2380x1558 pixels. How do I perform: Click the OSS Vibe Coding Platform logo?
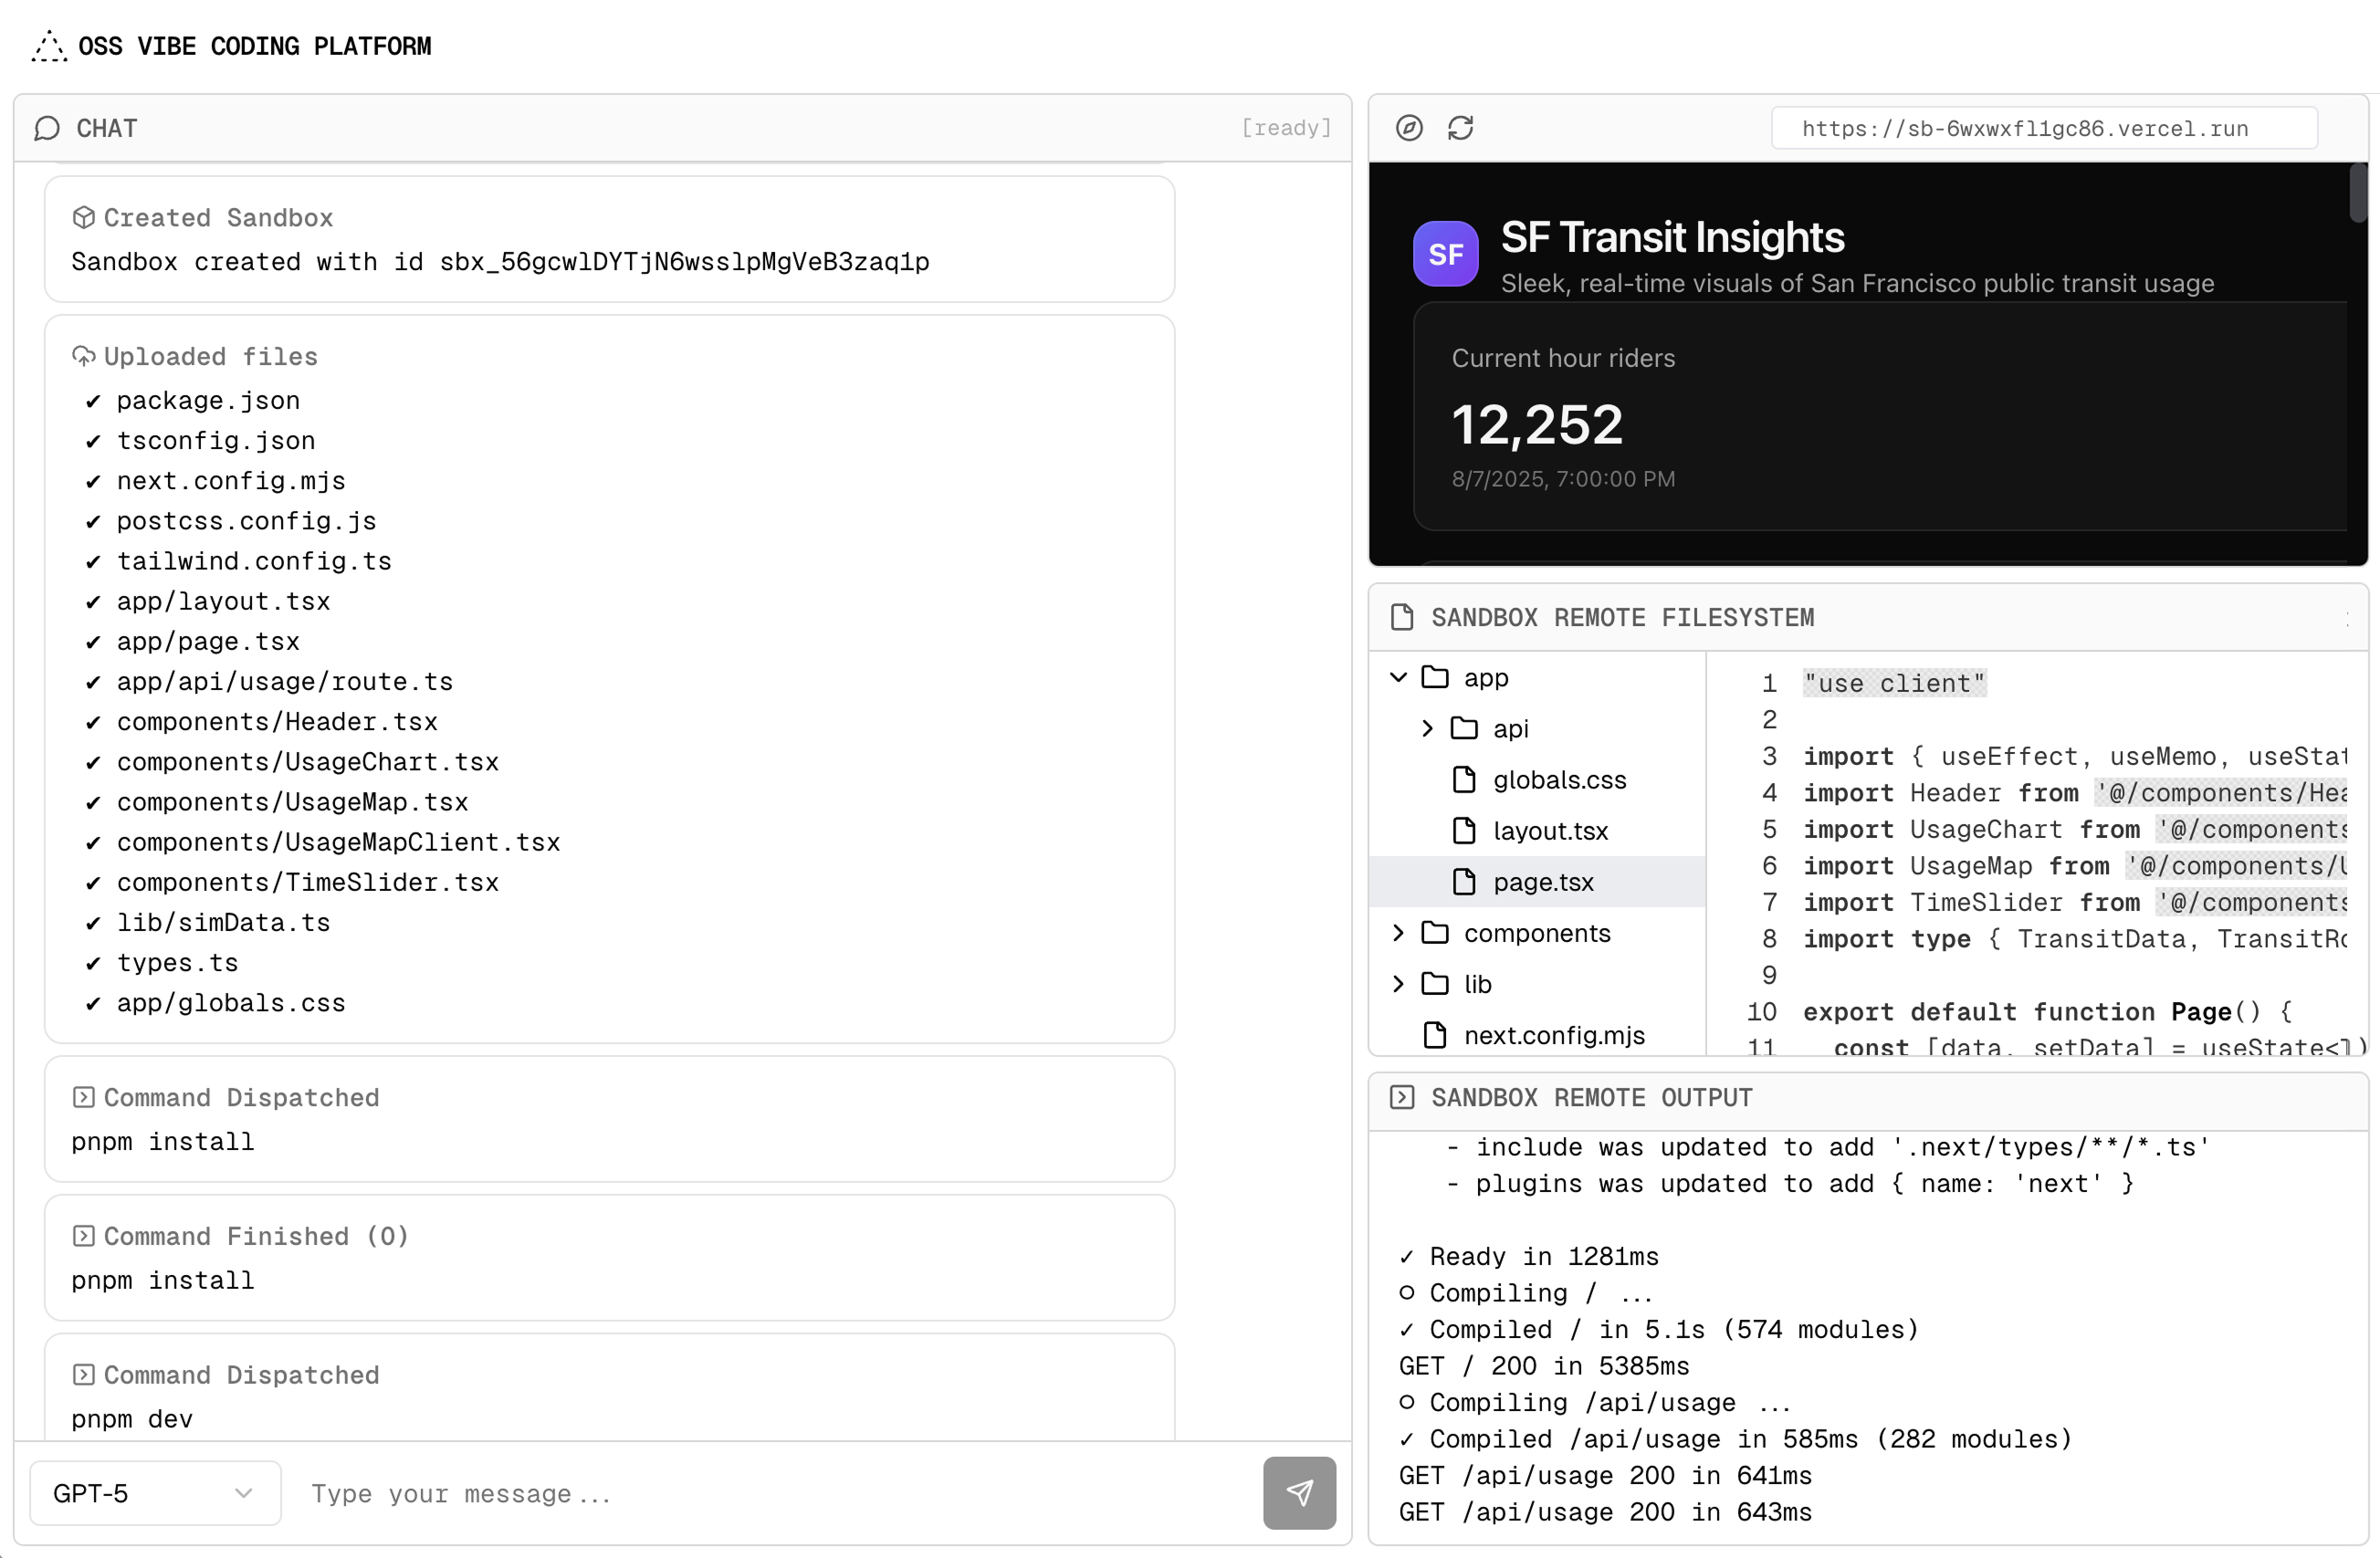tap(49, 46)
